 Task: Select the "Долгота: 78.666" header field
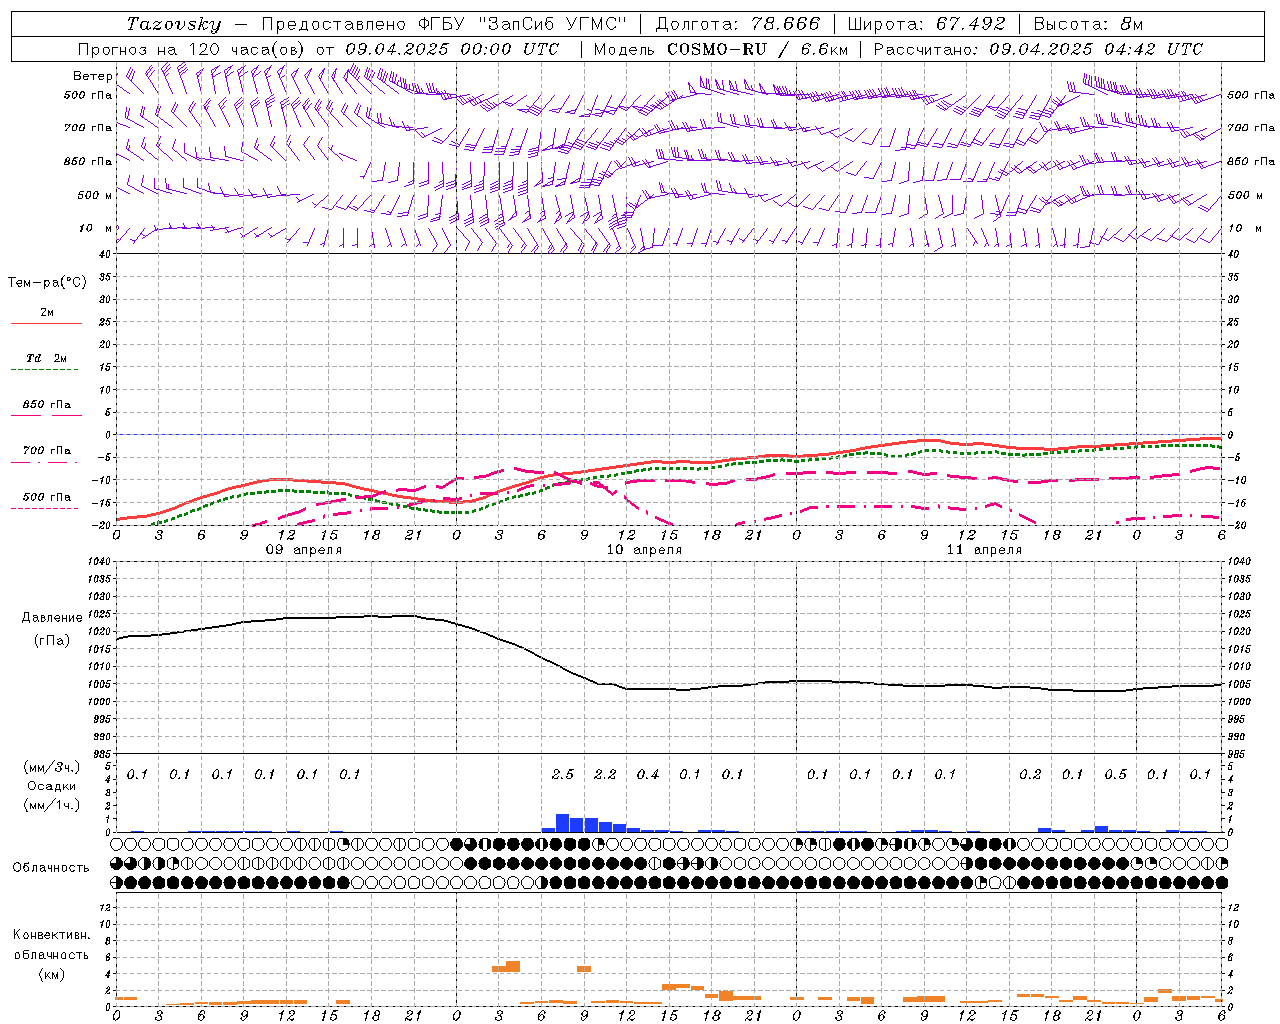(x=737, y=24)
